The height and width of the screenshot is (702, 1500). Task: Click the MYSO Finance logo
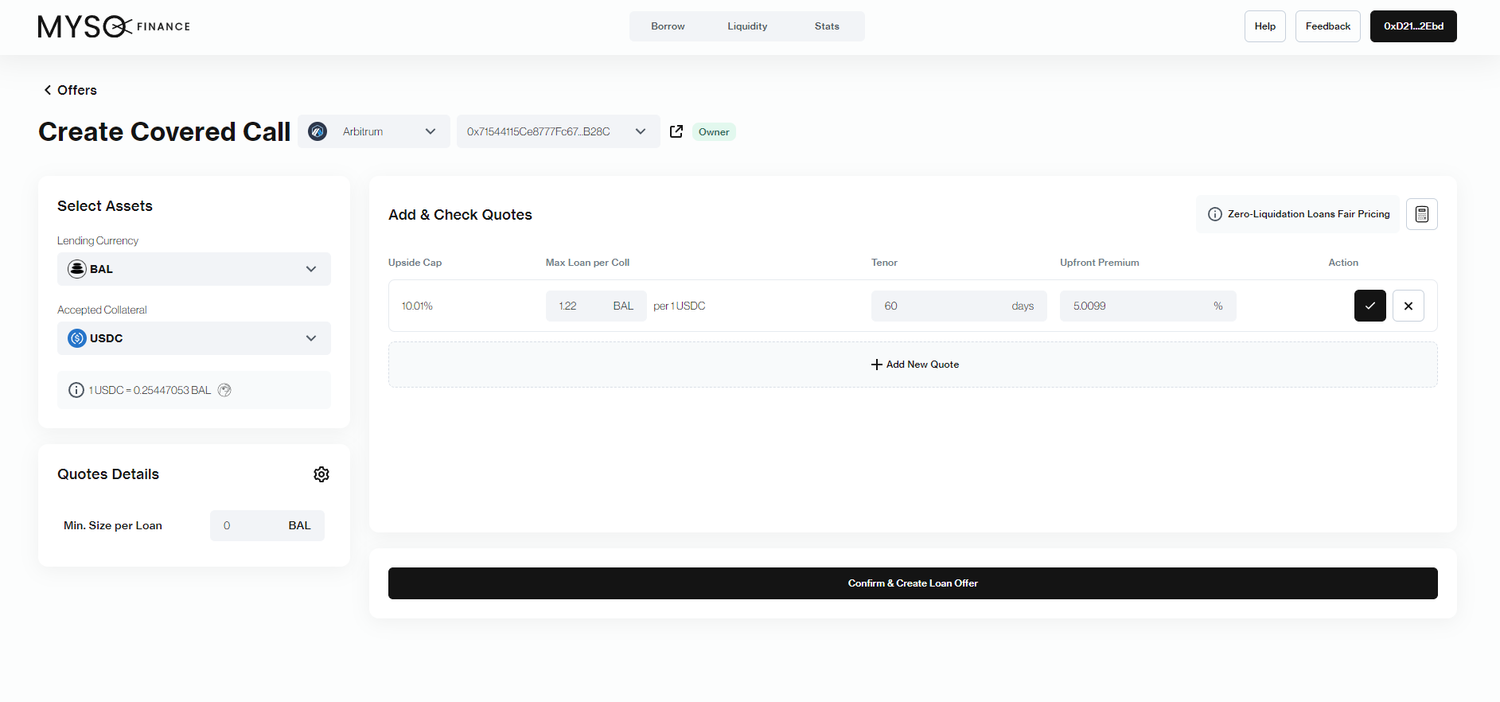pos(113,27)
